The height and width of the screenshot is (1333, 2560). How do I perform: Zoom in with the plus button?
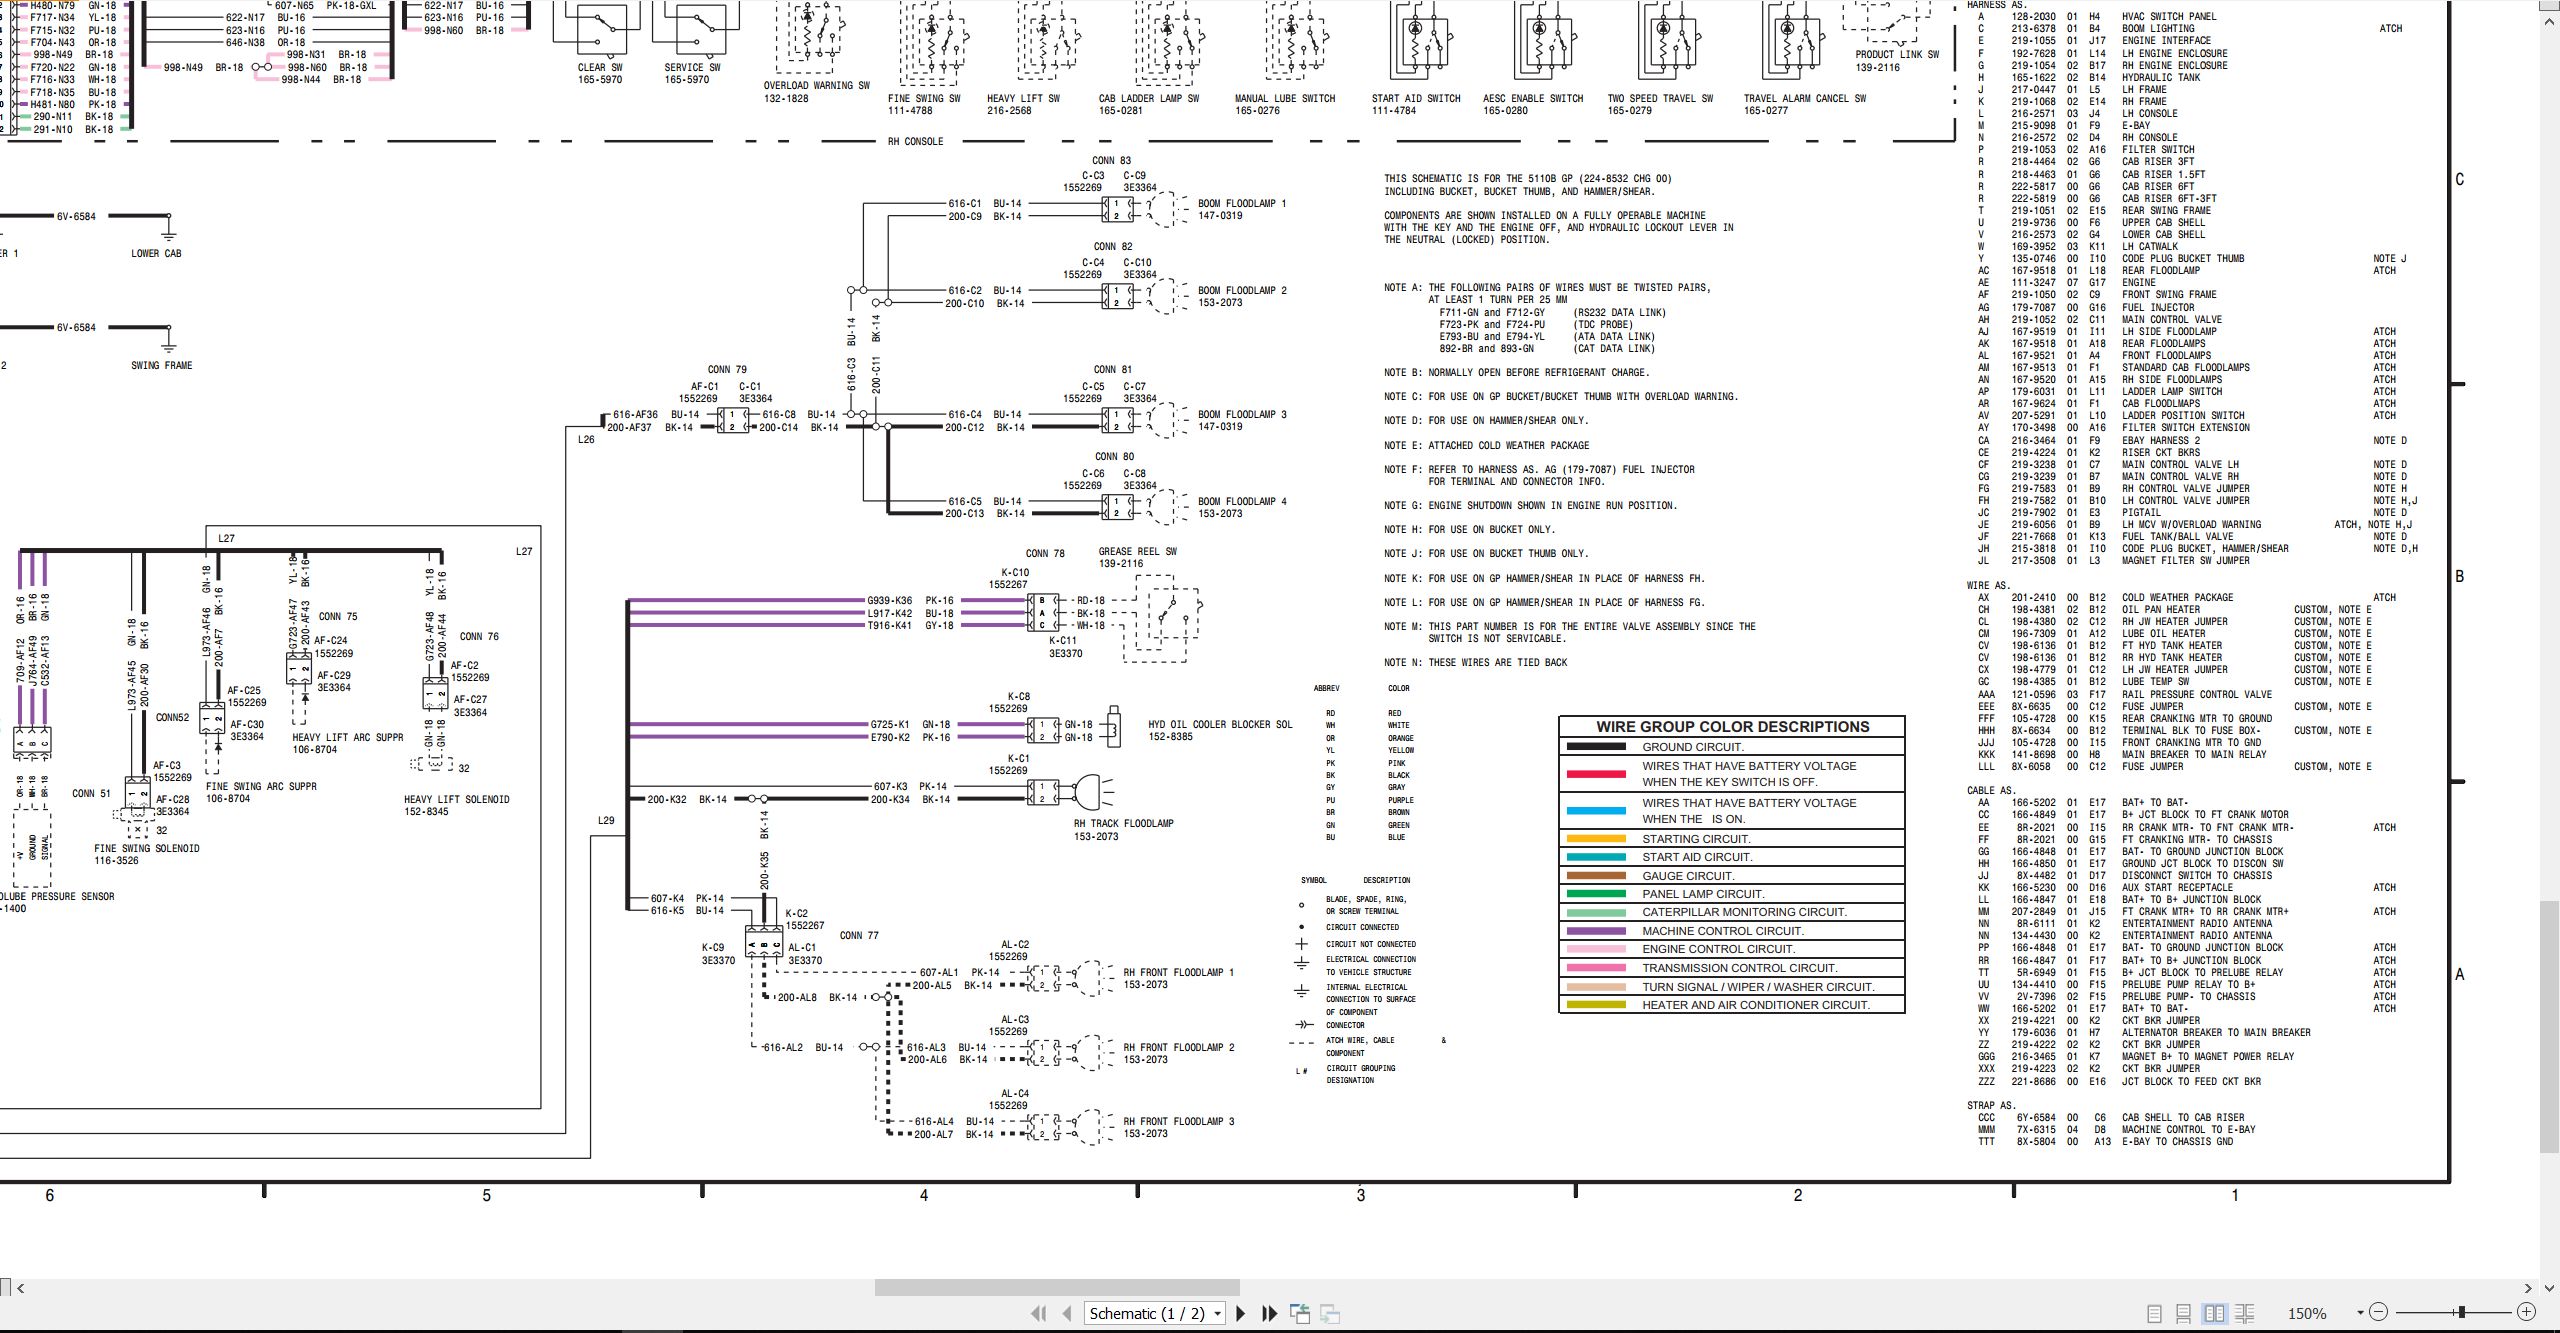click(2526, 1312)
